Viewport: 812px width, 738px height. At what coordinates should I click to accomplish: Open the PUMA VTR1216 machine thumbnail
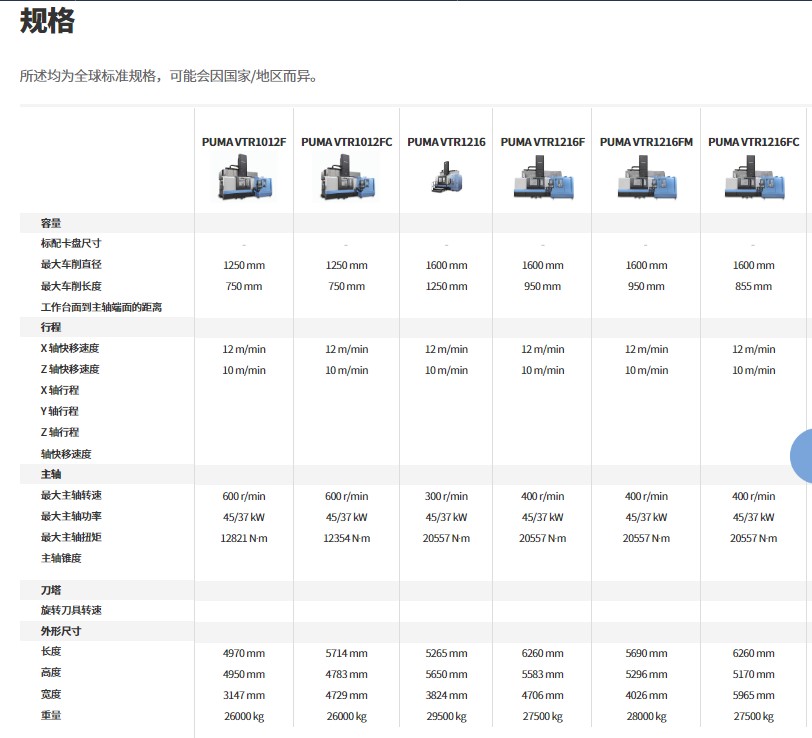pyautogui.click(x=446, y=178)
